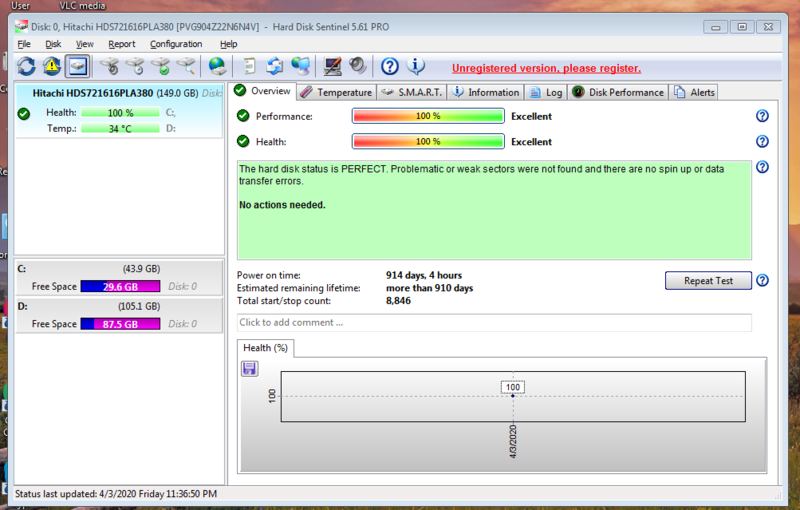This screenshot has height=510, width=800.
Task: Click the blue info bubble toolbar icon
Action: coord(416,66)
